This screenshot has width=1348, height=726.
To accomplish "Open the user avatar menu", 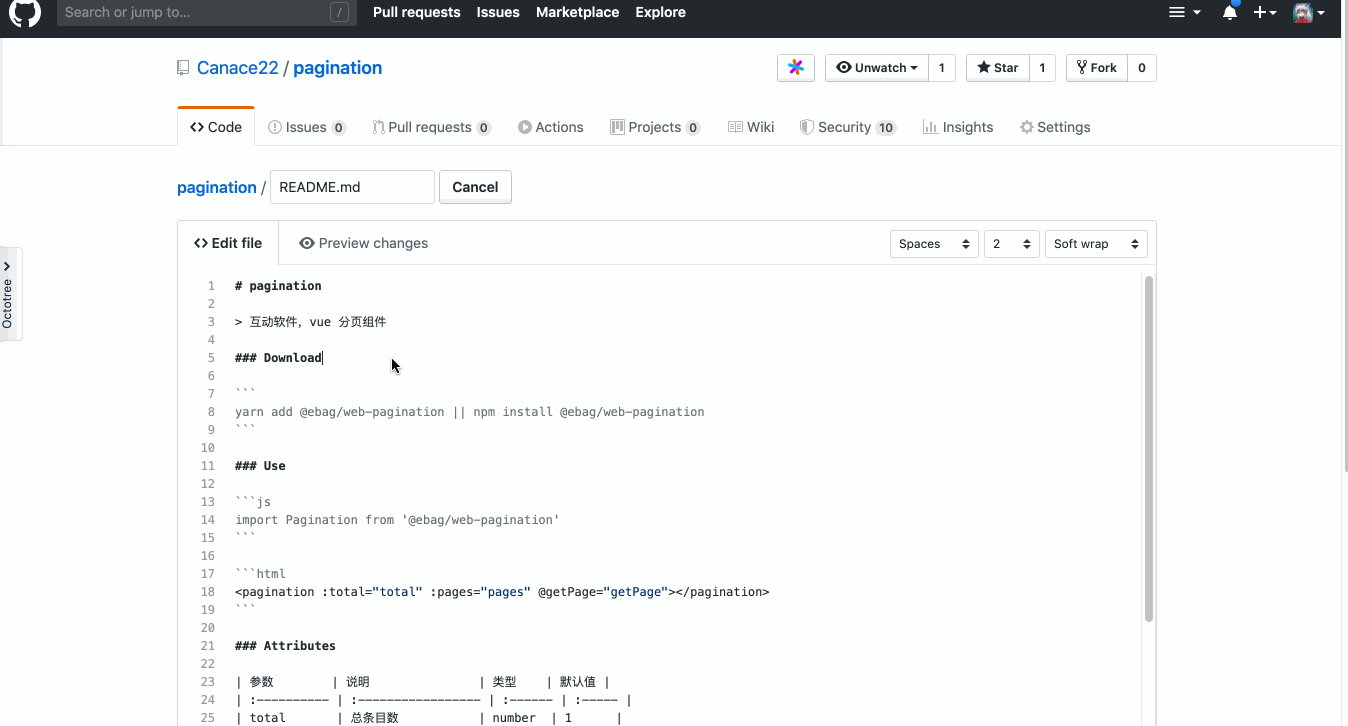I will 1309,12.
